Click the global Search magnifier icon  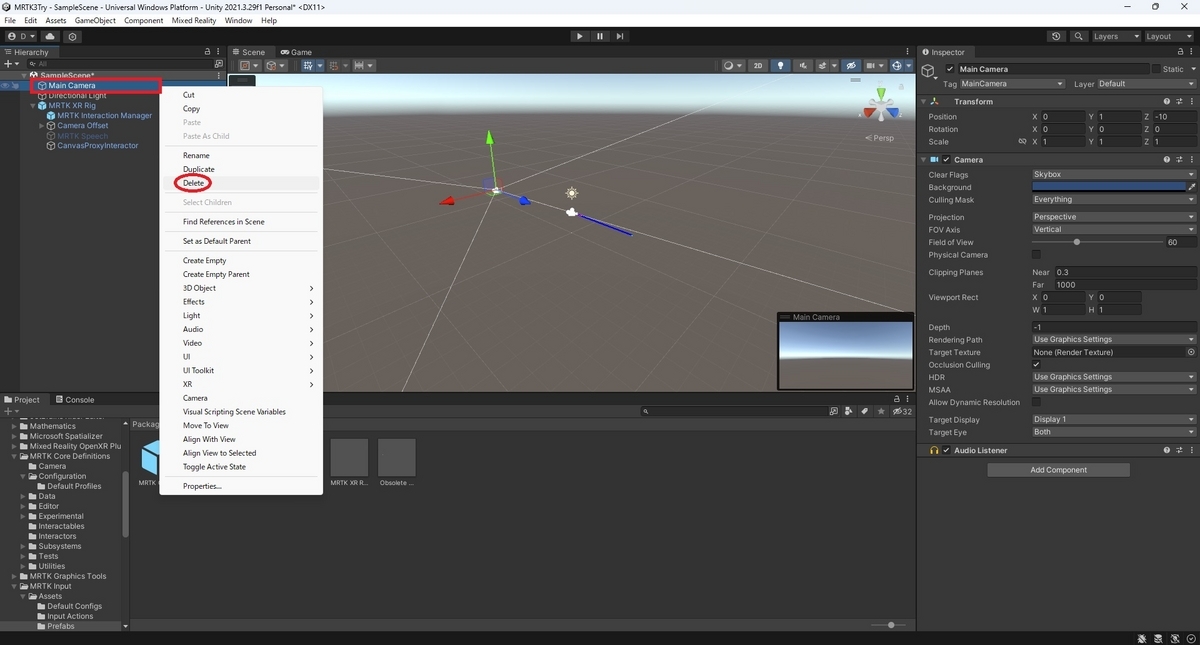[1079, 36]
